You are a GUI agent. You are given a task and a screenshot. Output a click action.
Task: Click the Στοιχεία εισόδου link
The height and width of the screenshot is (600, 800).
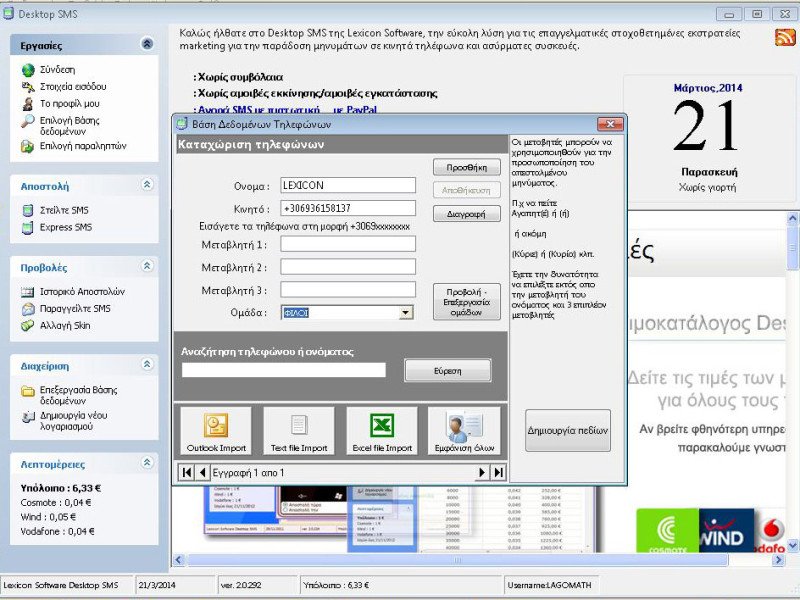tap(73, 87)
